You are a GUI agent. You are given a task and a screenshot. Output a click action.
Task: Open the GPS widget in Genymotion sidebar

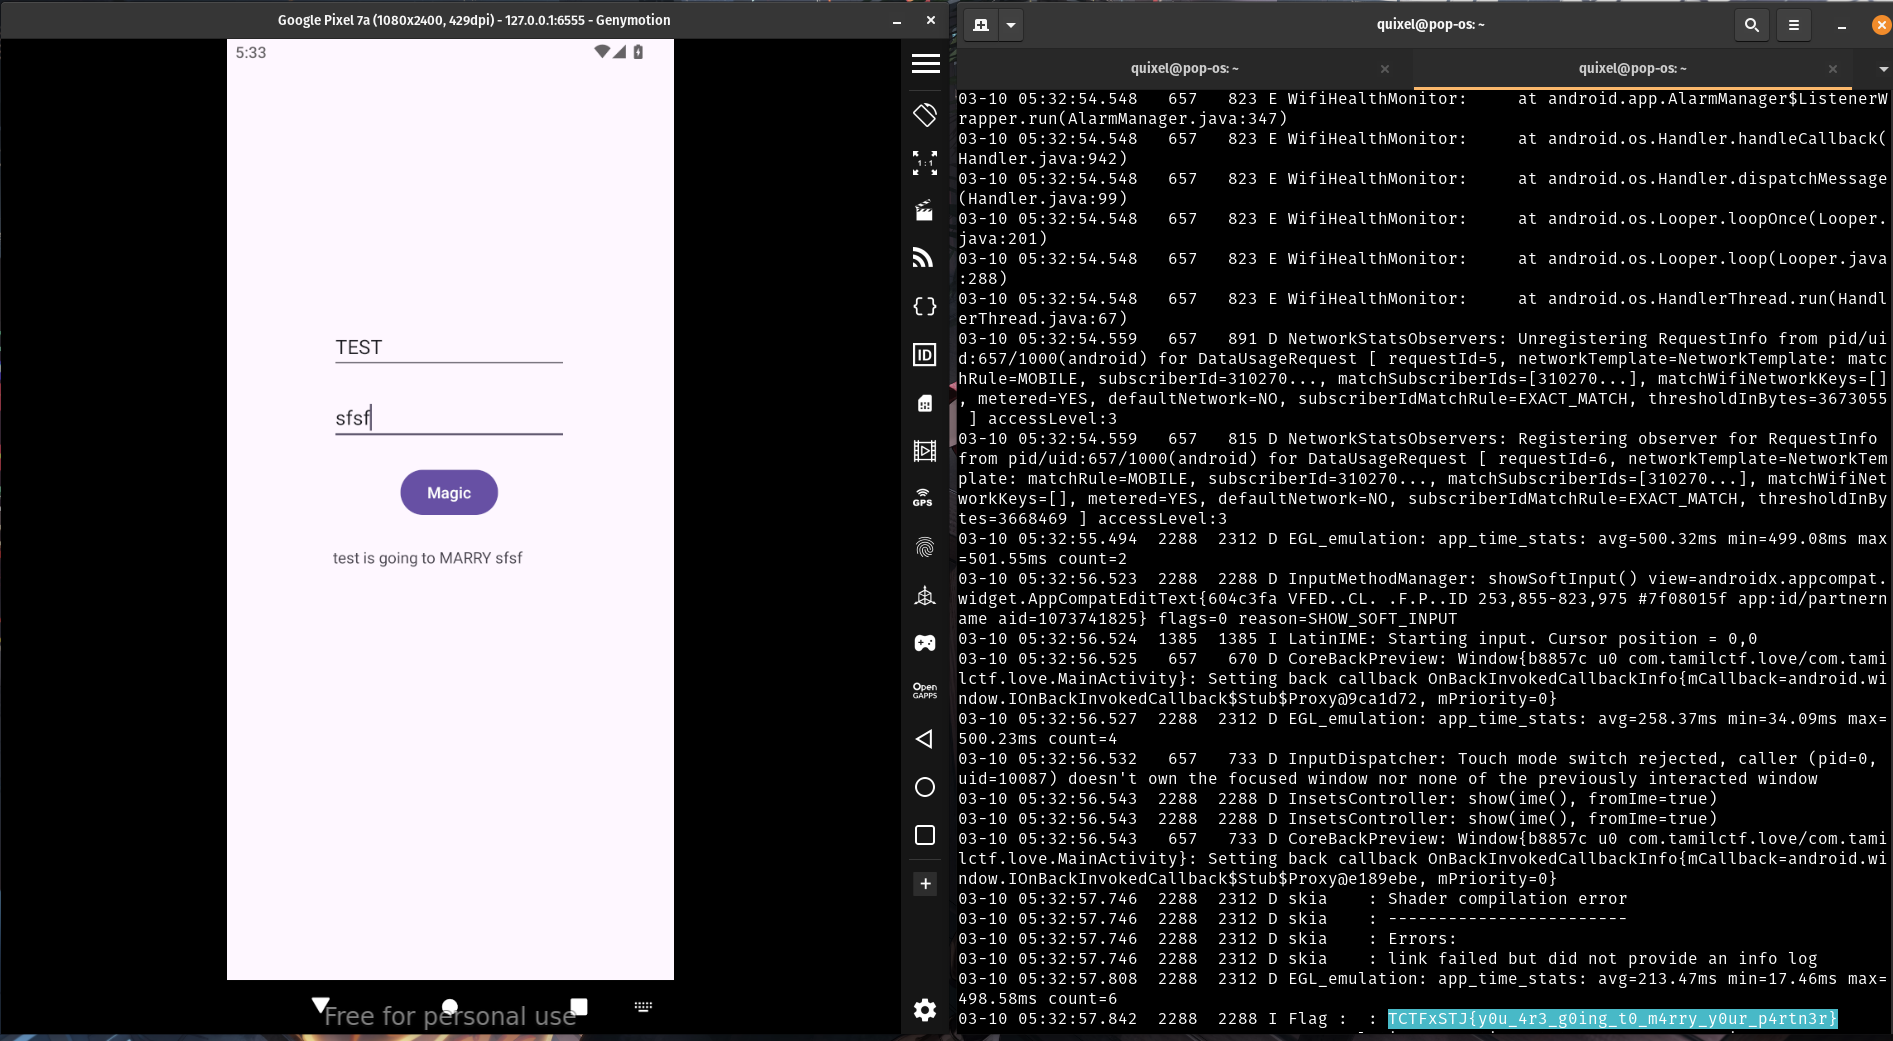(924, 498)
